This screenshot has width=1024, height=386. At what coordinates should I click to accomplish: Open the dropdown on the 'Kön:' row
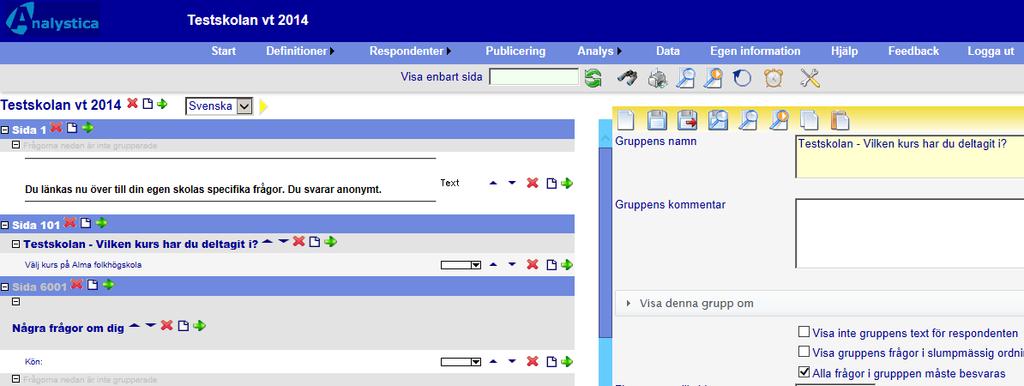[461, 361]
